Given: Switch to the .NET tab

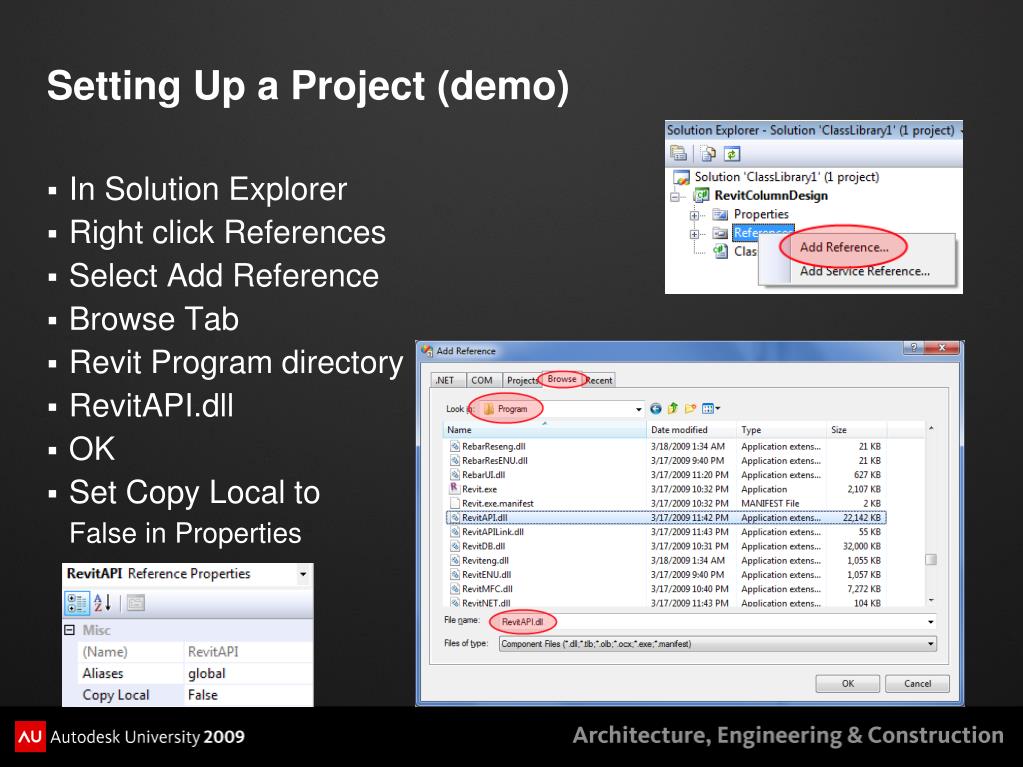Looking at the screenshot, I should 446,380.
